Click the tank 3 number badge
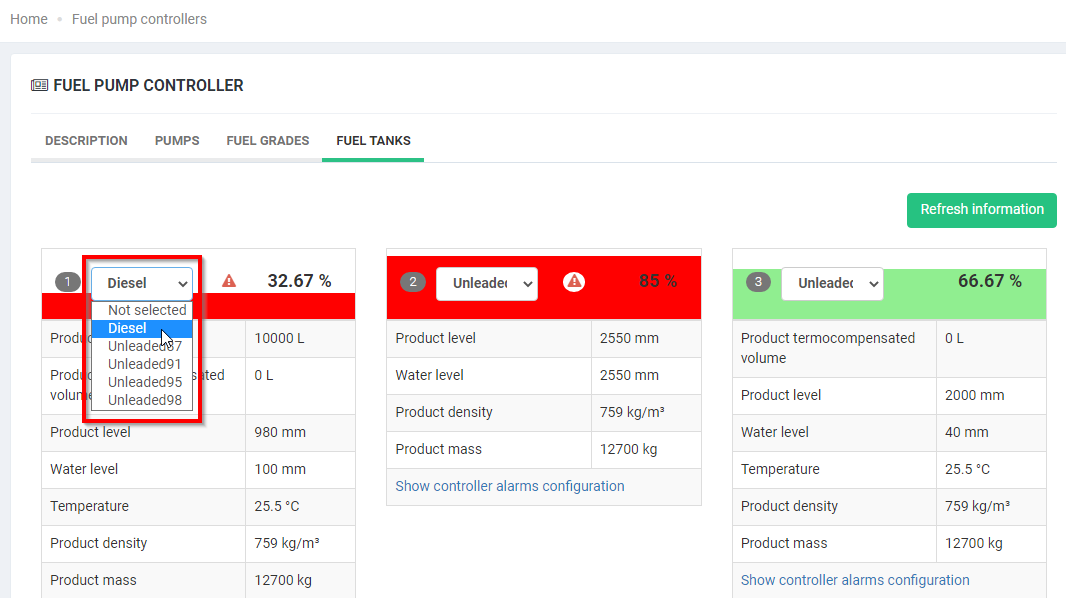The width and height of the screenshot is (1066, 598). (x=758, y=283)
